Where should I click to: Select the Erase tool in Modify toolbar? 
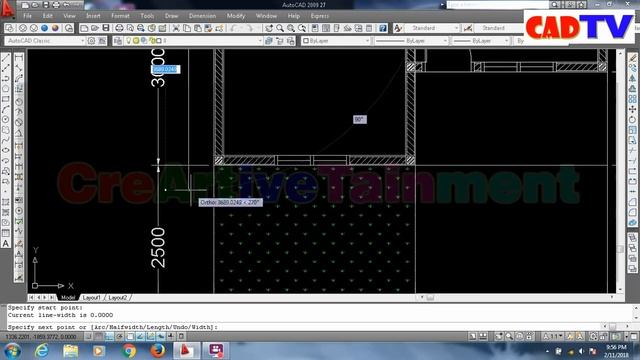pos(632,57)
